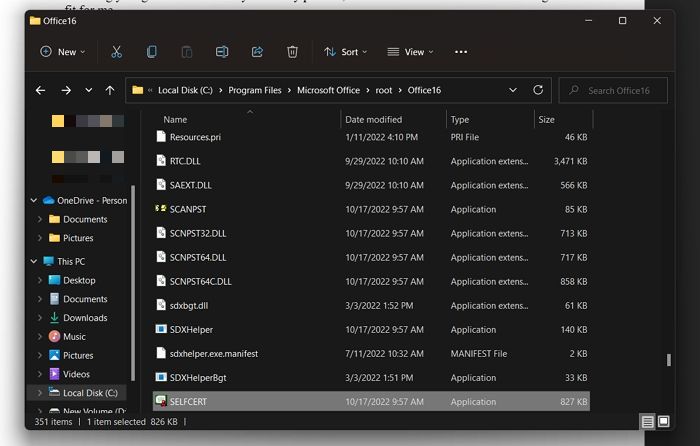Collapse the OneDrive - Personal tree node

tap(33, 200)
